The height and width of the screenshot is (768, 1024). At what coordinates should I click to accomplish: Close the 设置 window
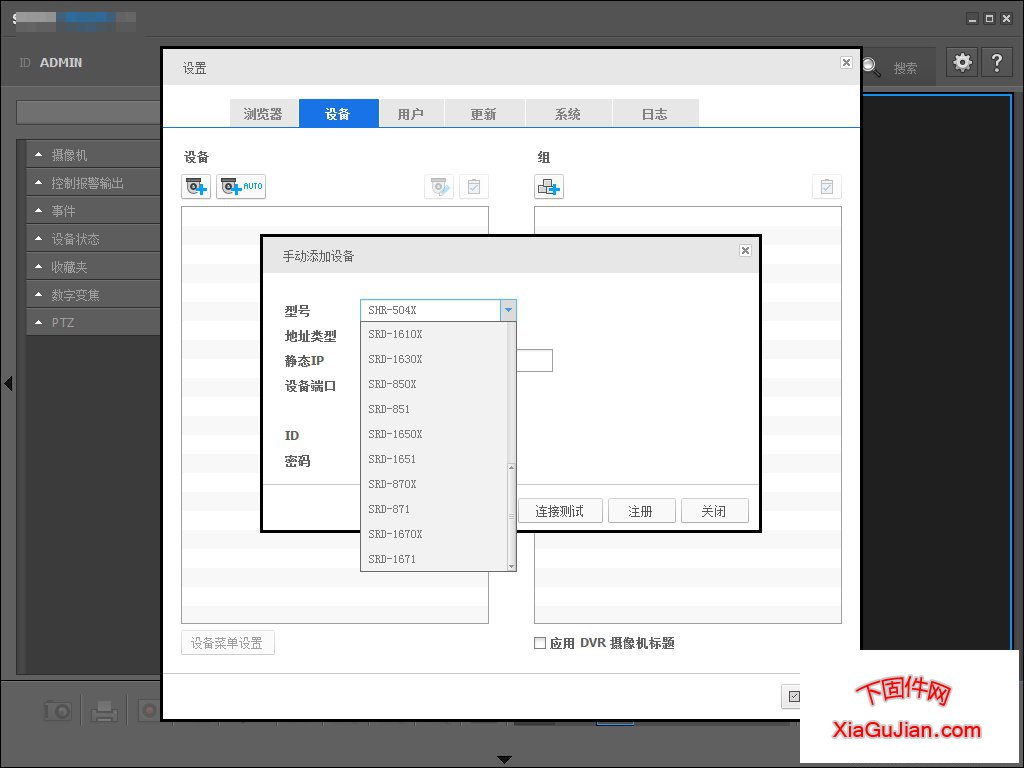[846, 63]
